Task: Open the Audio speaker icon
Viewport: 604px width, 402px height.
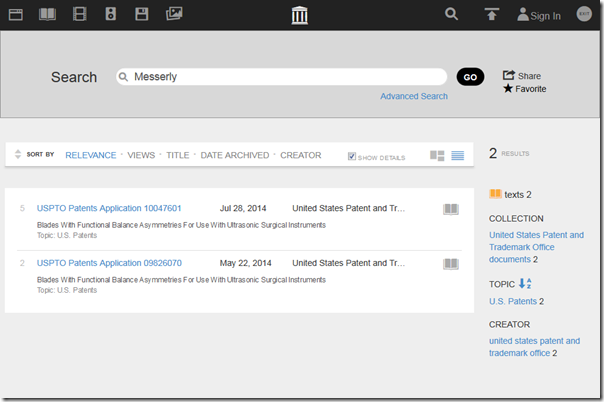Action: (111, 14)
